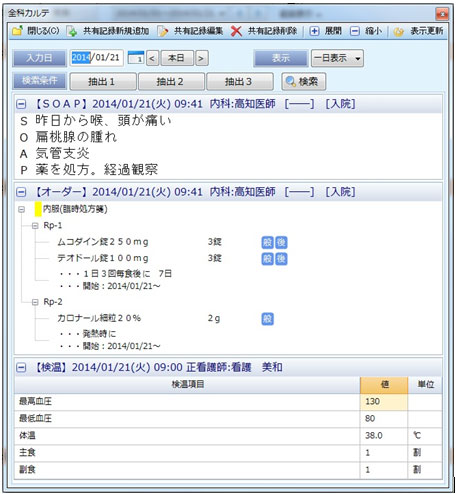Open the 一日表示 display dropdown

[337, 58]
